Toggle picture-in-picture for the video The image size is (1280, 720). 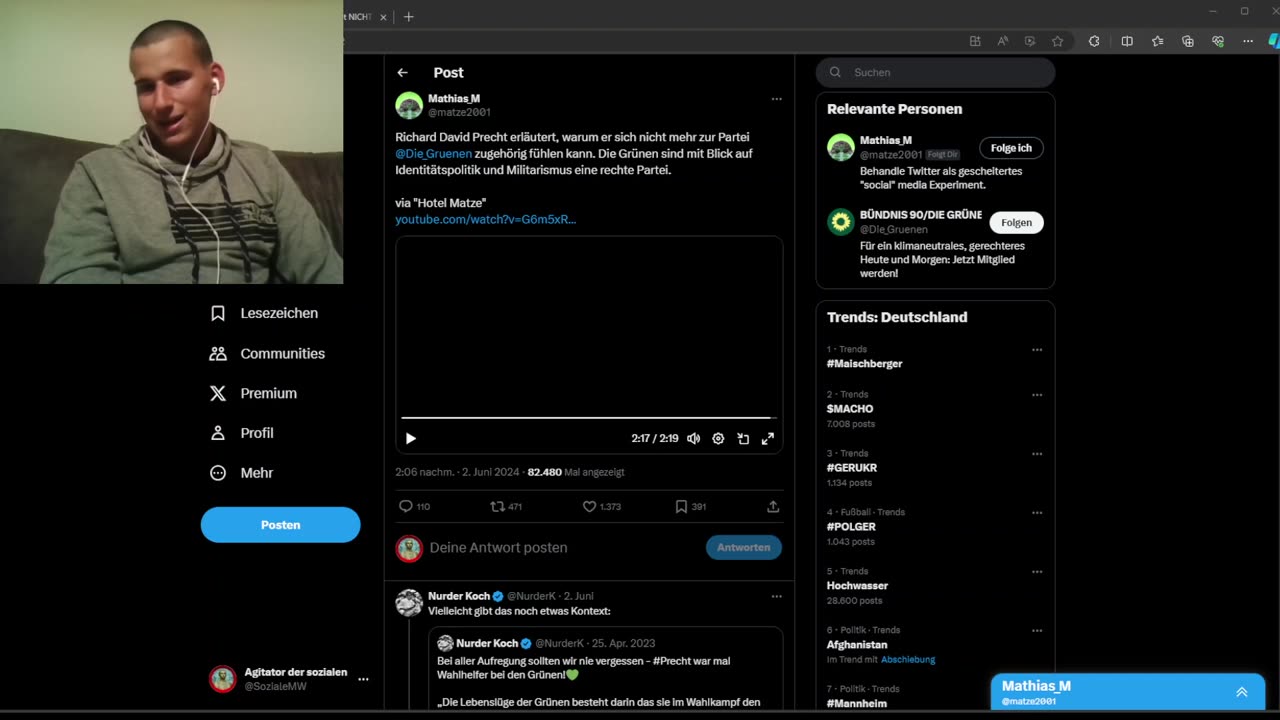click(x=743, y=438)
